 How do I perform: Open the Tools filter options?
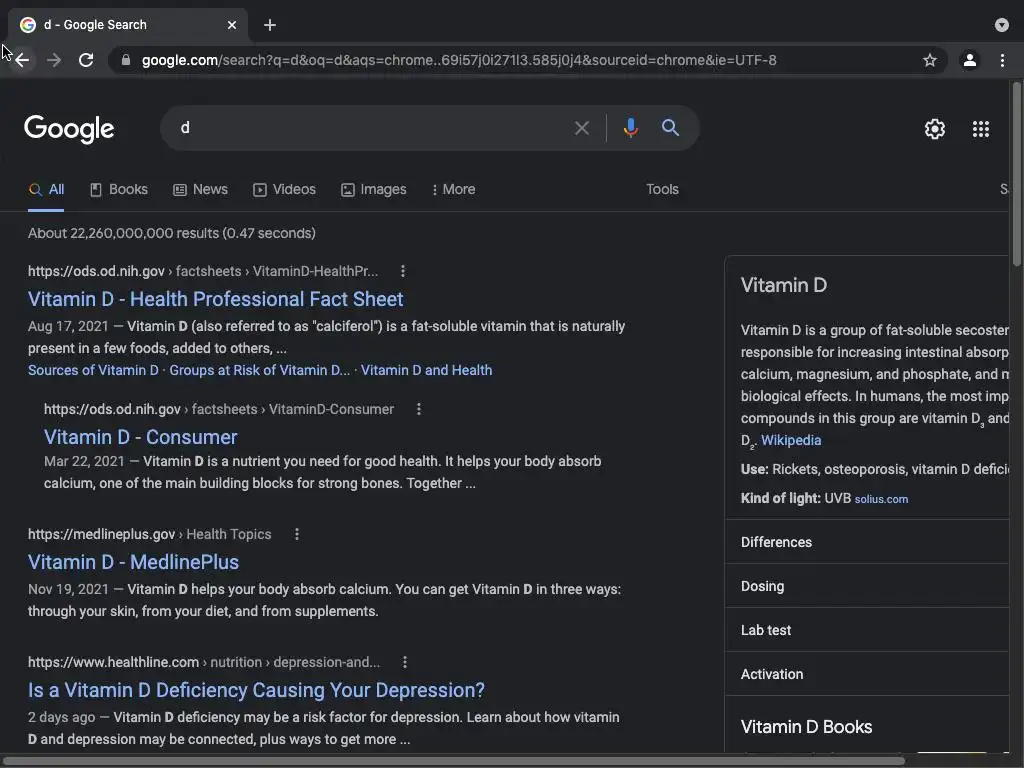pyautogui.click(x=662, y=189)
